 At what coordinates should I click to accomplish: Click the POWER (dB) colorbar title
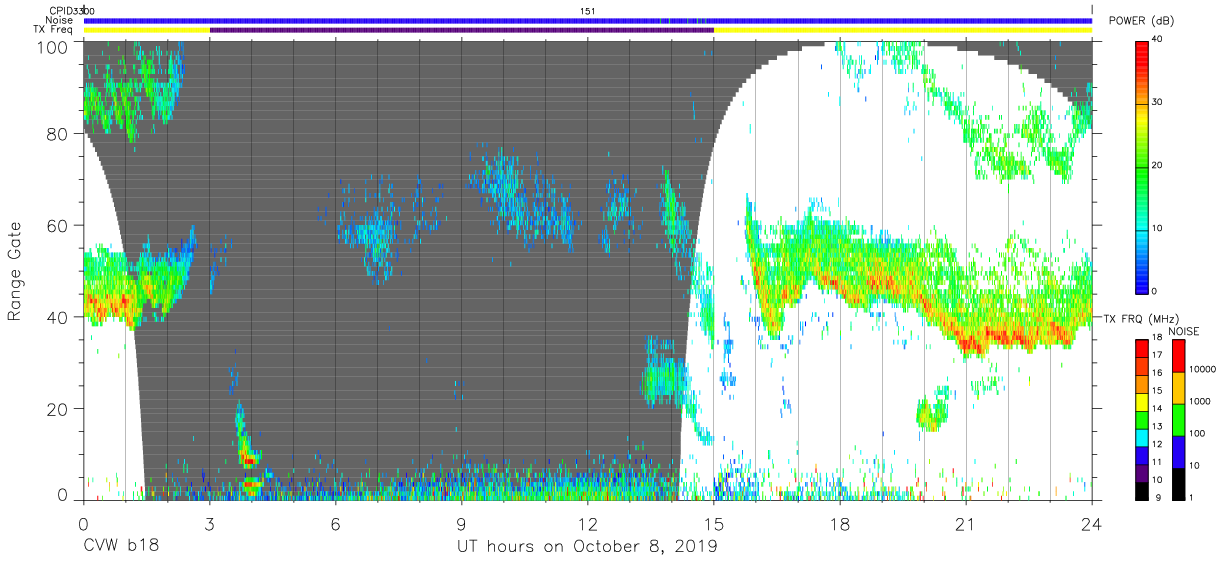click(1142, 20)
